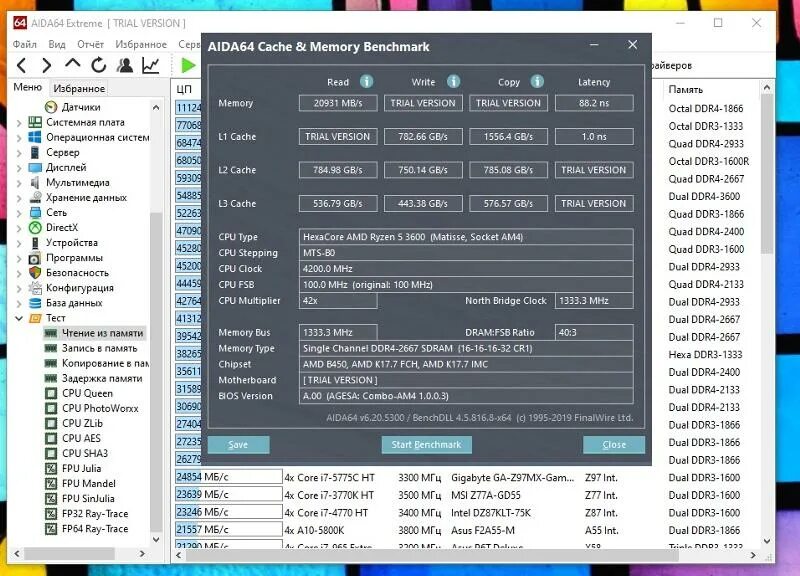Click the results list vertical scrollbar
Viewport: 800px width, 576px height.
(766, 173)
